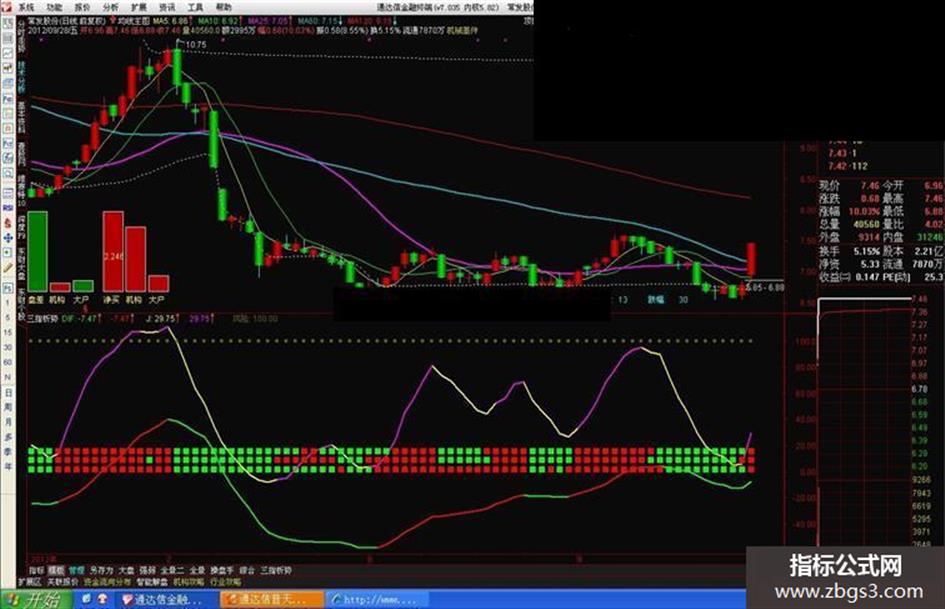
Task: Open the 技术分析 vertical tab
Action: pyautogui.click(x=22, y=76)
